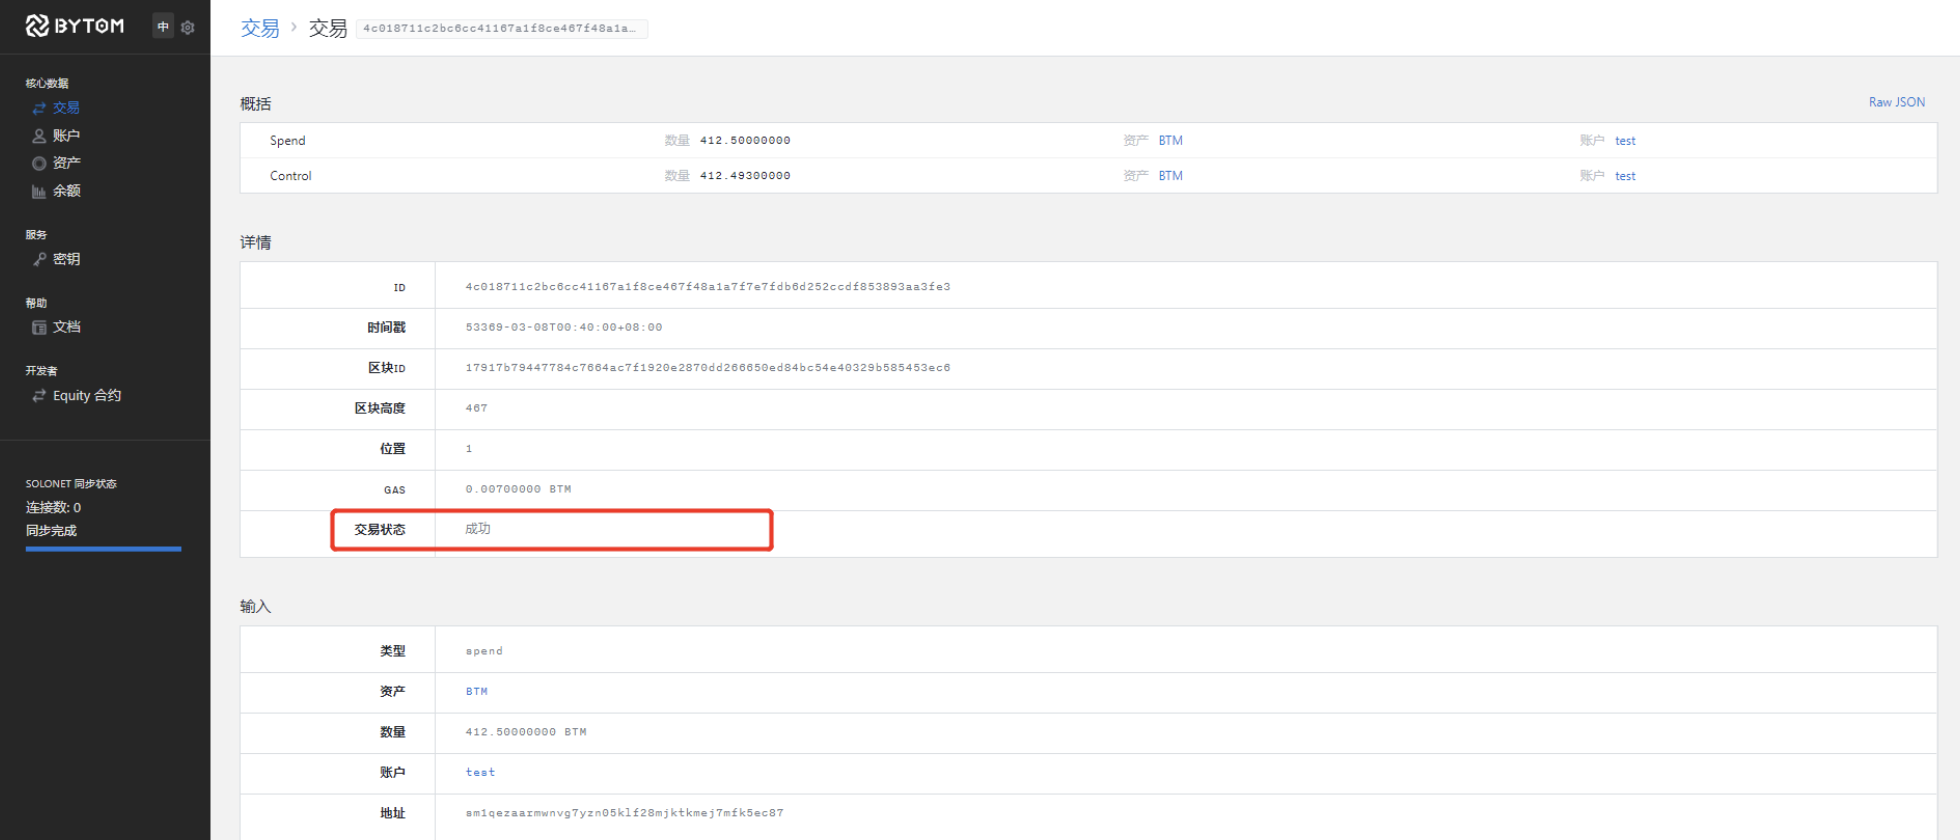The height and width of the screenshot is (840, 1960).
Task: Open the BTM asset link in the Control row
Action: (x=1171, y=175)
